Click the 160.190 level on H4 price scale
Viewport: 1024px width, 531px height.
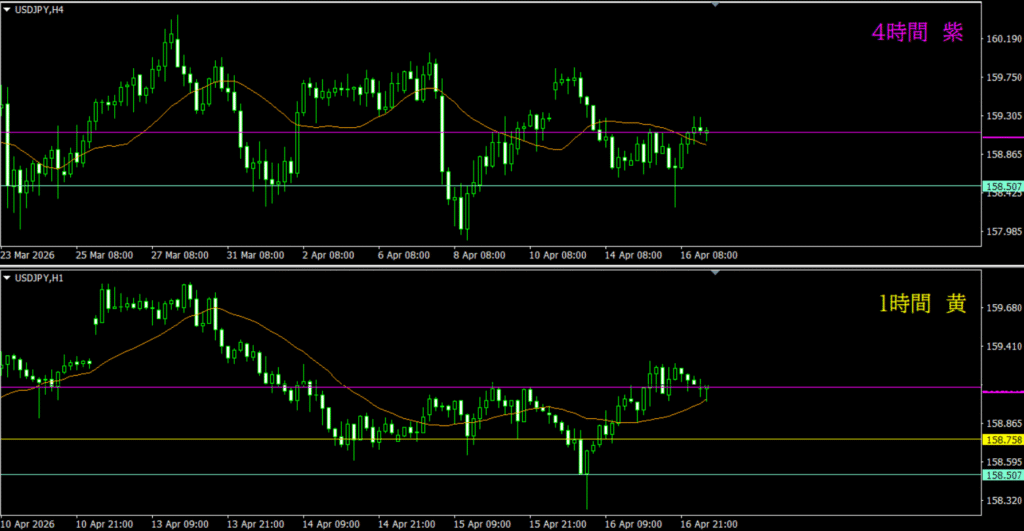(x=1002, y=40)
